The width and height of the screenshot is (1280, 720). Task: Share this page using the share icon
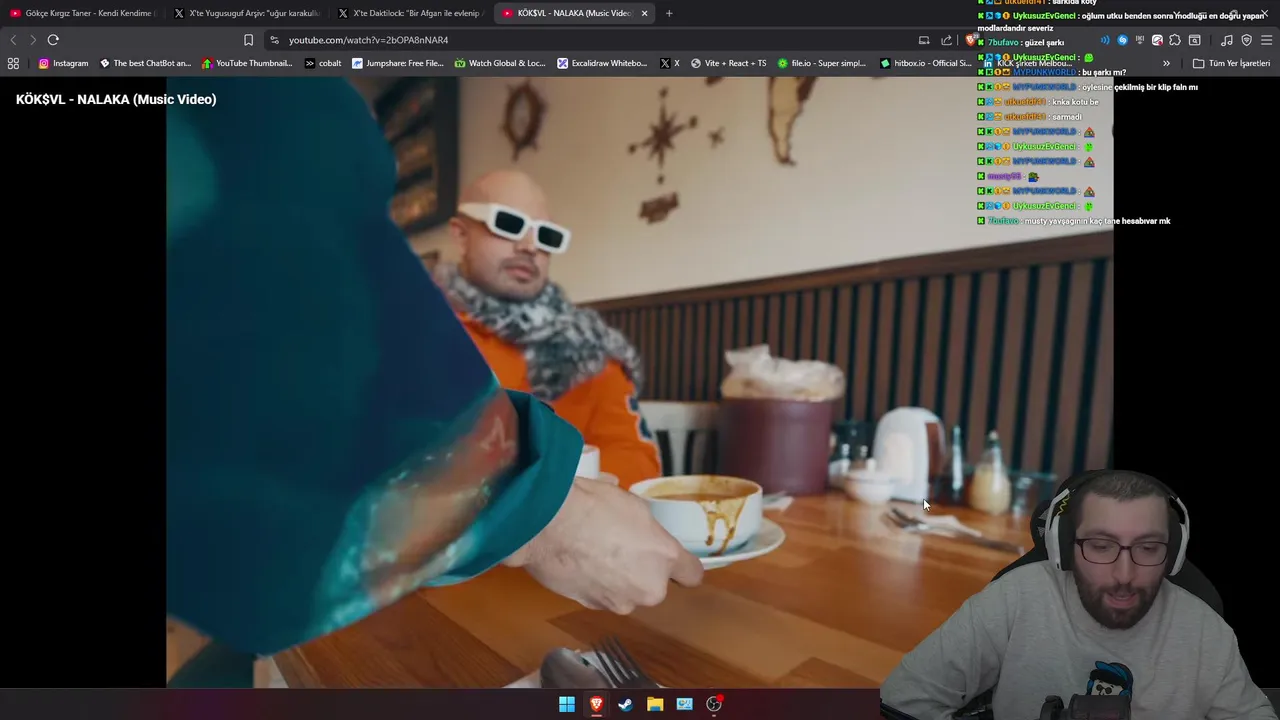(x=946, y=40)
